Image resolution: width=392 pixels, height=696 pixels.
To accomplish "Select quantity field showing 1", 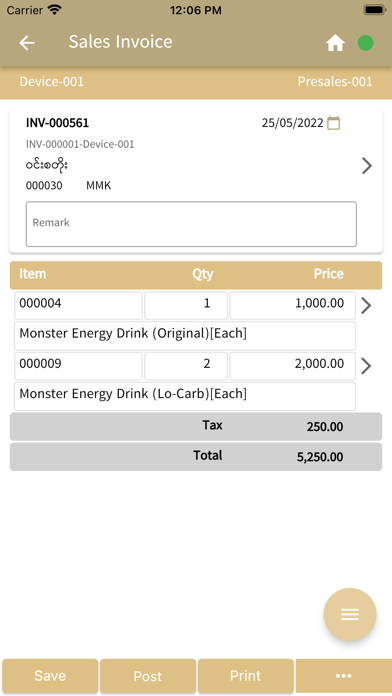I will coord(186,305).
